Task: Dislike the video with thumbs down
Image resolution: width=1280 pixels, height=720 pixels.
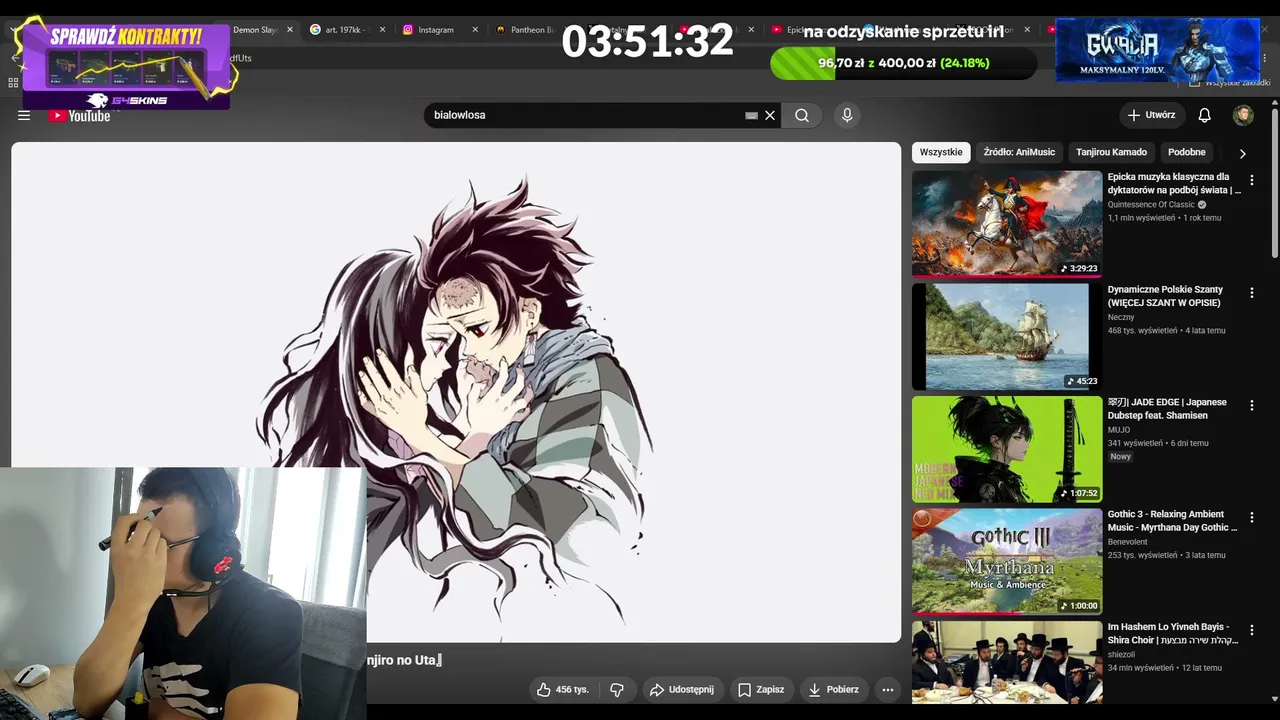Action: coord(617,689)
